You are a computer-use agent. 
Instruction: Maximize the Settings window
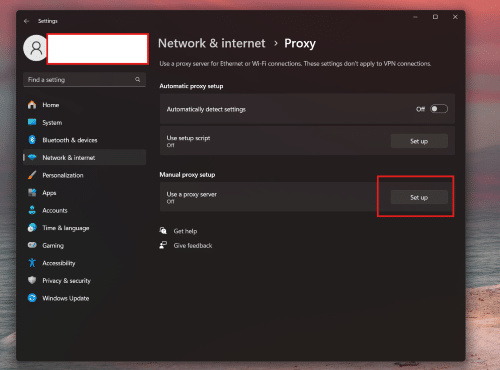(435, 17)
